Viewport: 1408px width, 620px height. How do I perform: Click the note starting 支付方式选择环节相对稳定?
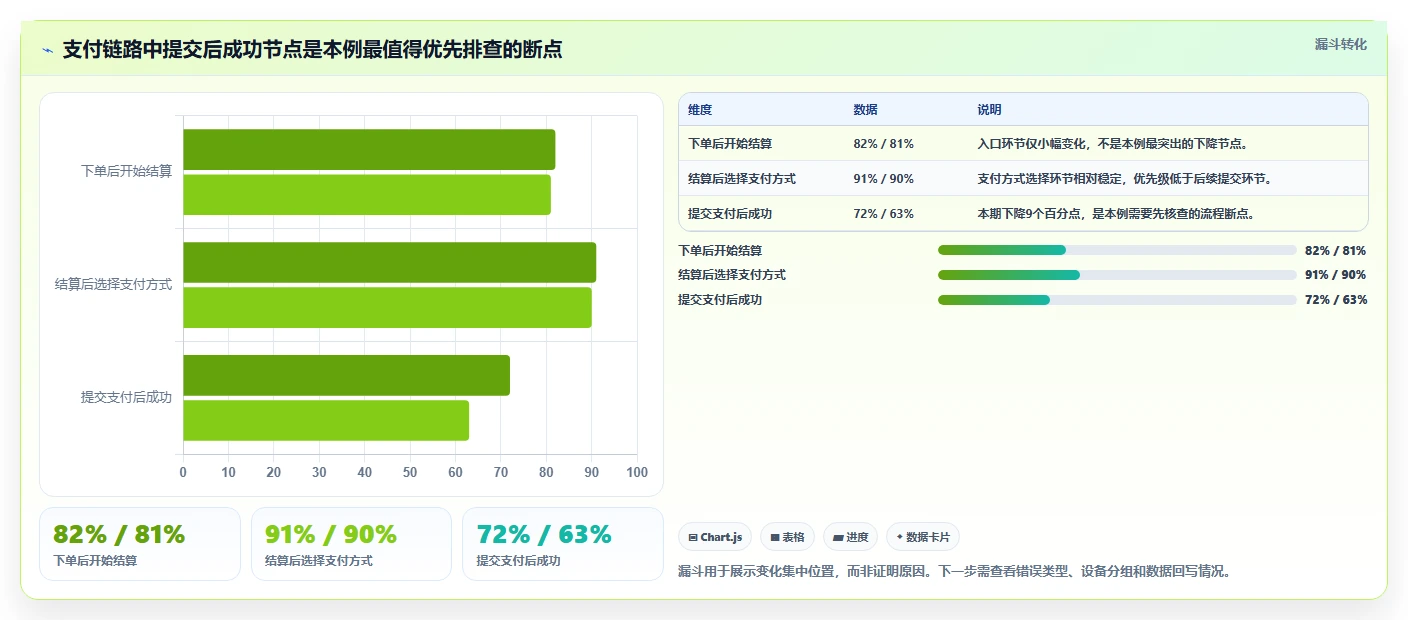1124,179
